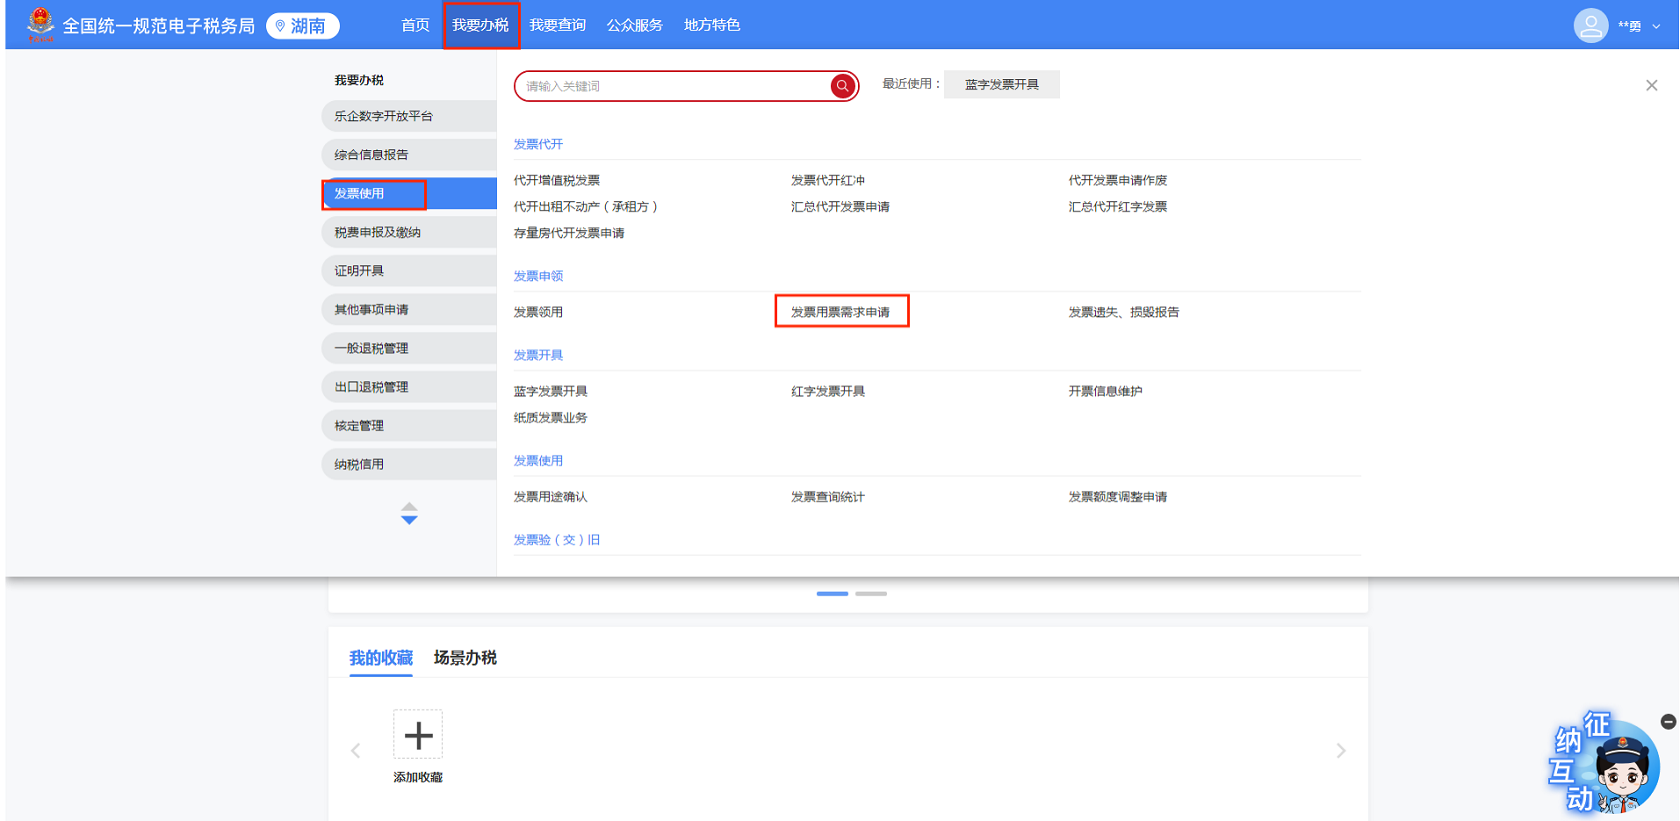Open the 湖南 region selector

pyautogui.click(x=303, y=26)
